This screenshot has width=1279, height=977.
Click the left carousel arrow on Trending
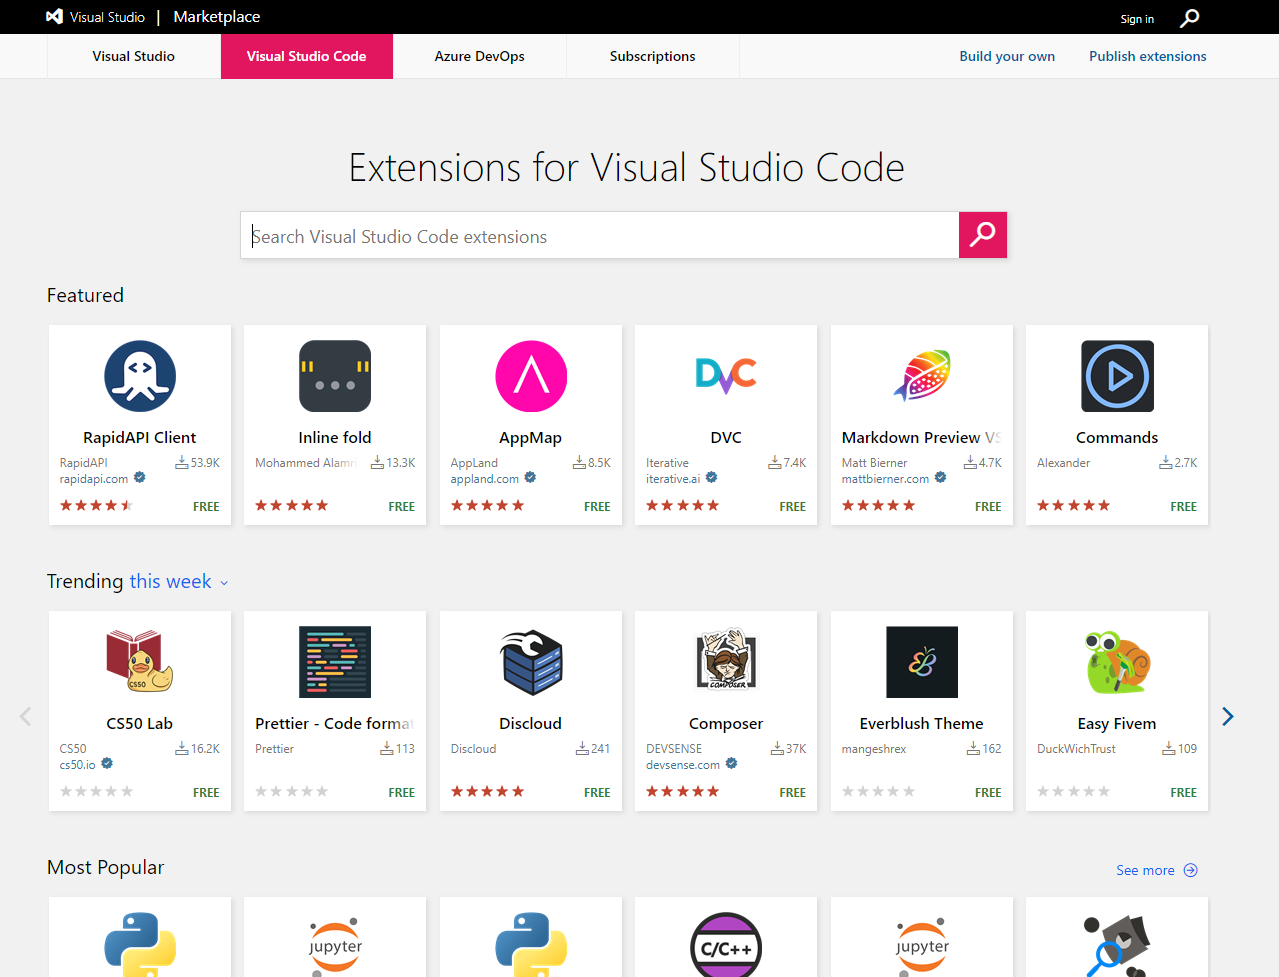click(x=25, y=716)
